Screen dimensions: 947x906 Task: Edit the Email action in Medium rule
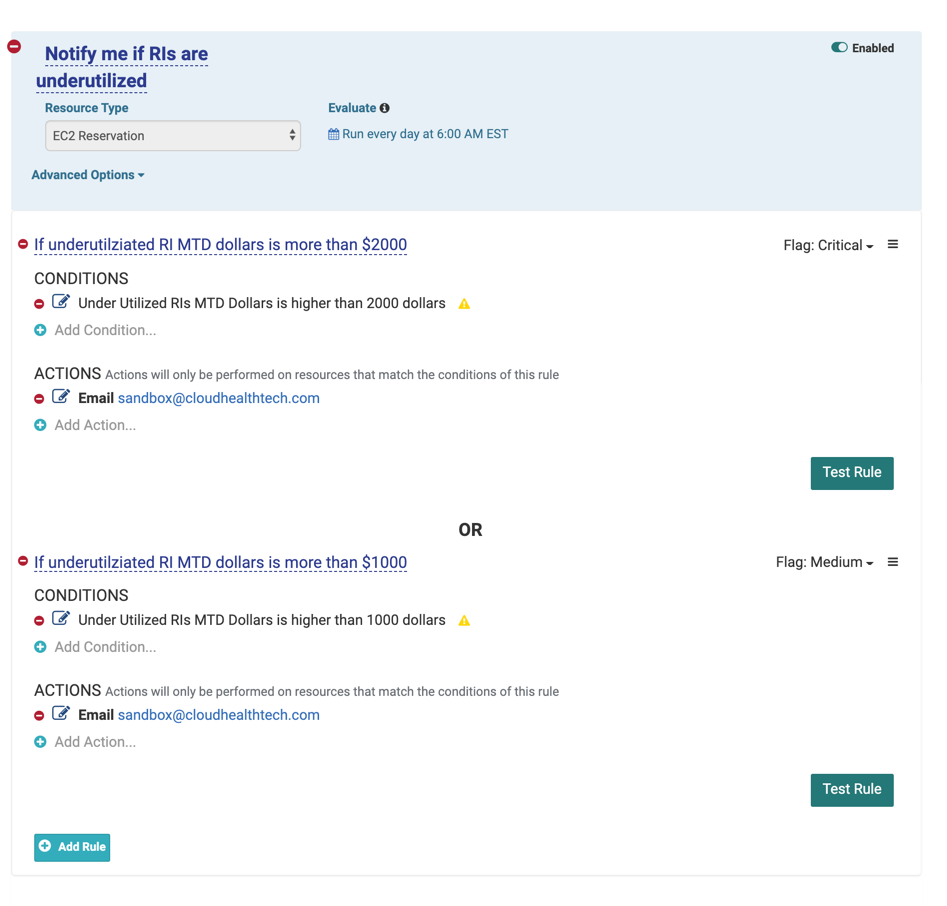61,714
